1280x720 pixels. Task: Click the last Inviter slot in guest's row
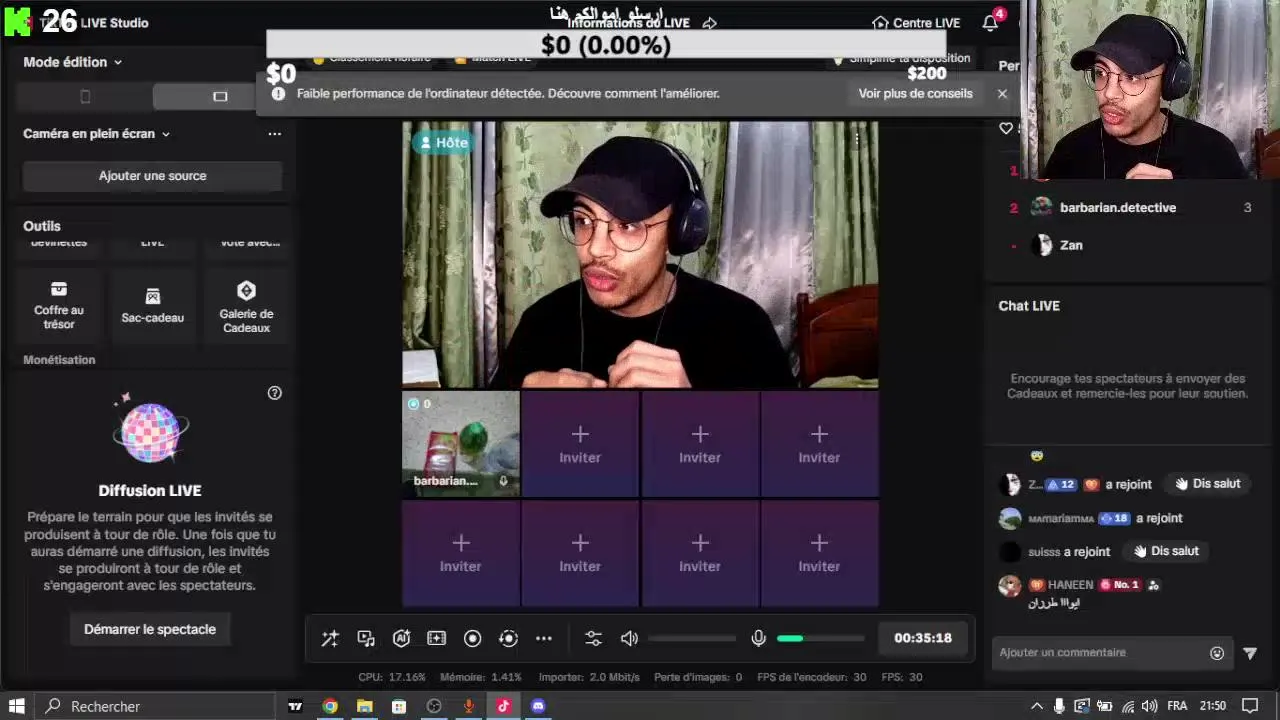819,444
